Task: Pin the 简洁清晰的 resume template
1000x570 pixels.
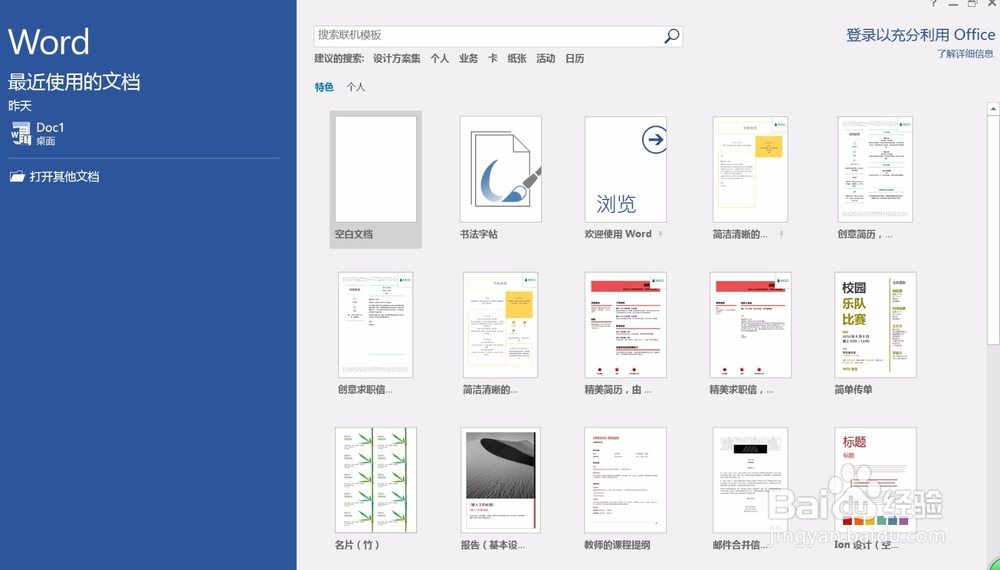Action: pyautogui.click(x=781, y=235)
